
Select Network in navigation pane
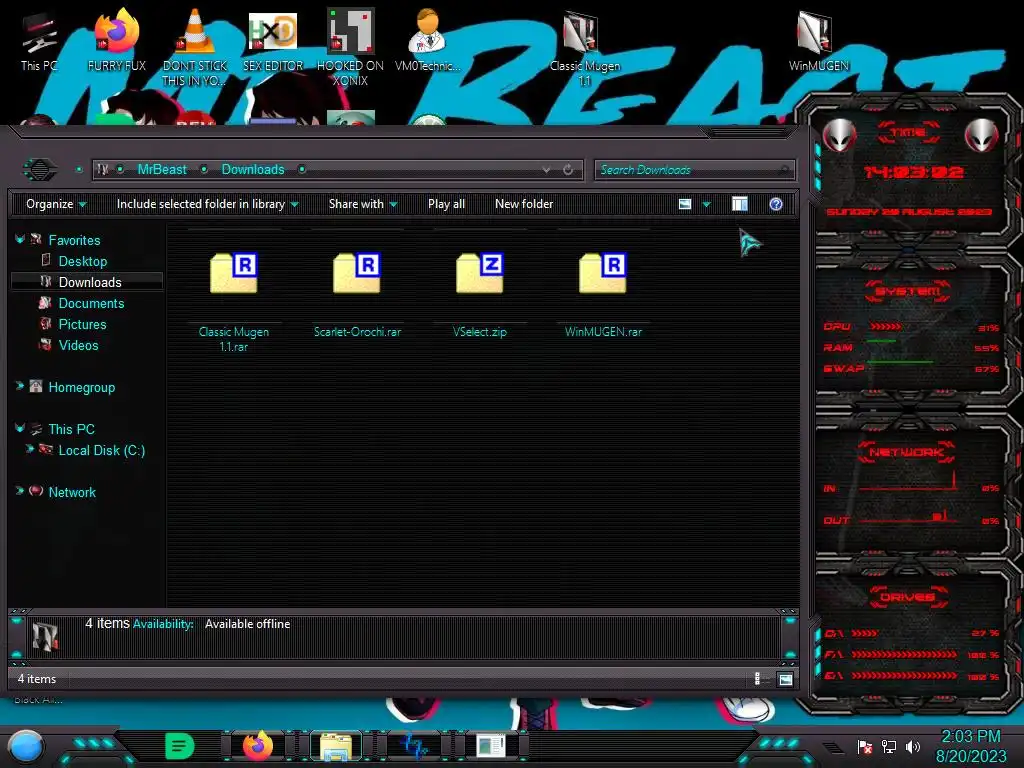click(x=72, y=492)
